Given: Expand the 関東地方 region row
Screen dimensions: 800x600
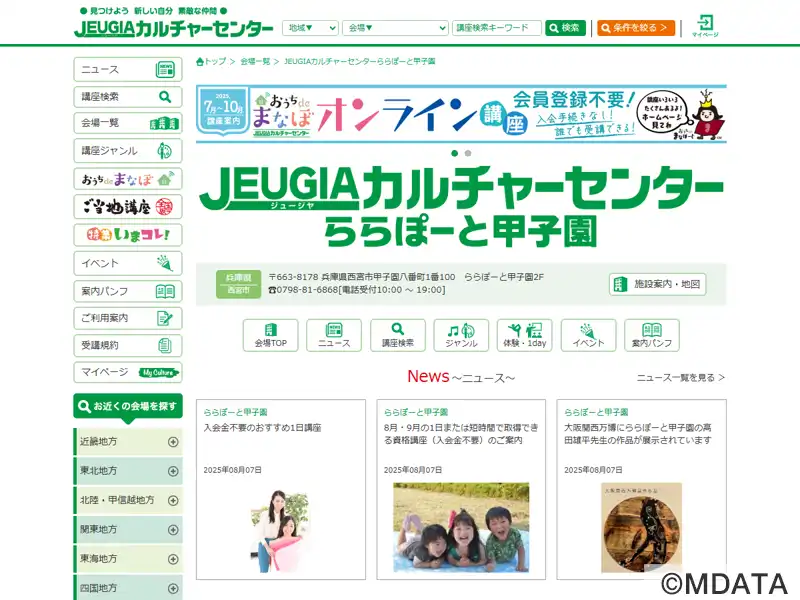Looking at the screenshot, I should (x=128, y=530).
